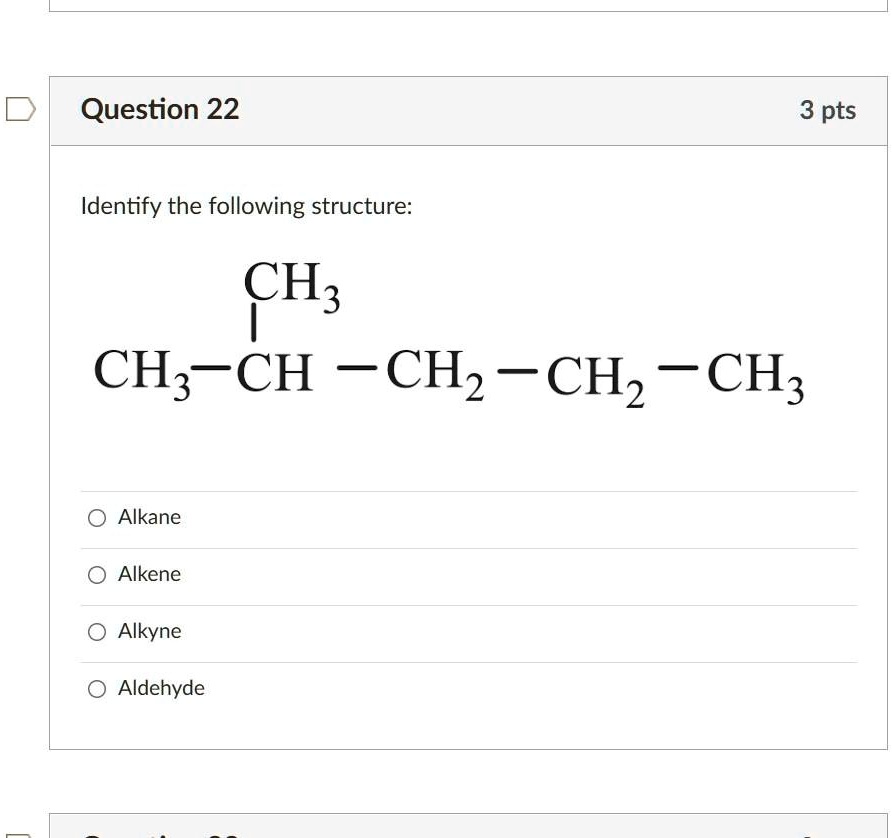Viewport: 892px width, 838px height.
Task: Click the partially visible panel at the very top
Action: click(468, 6)
